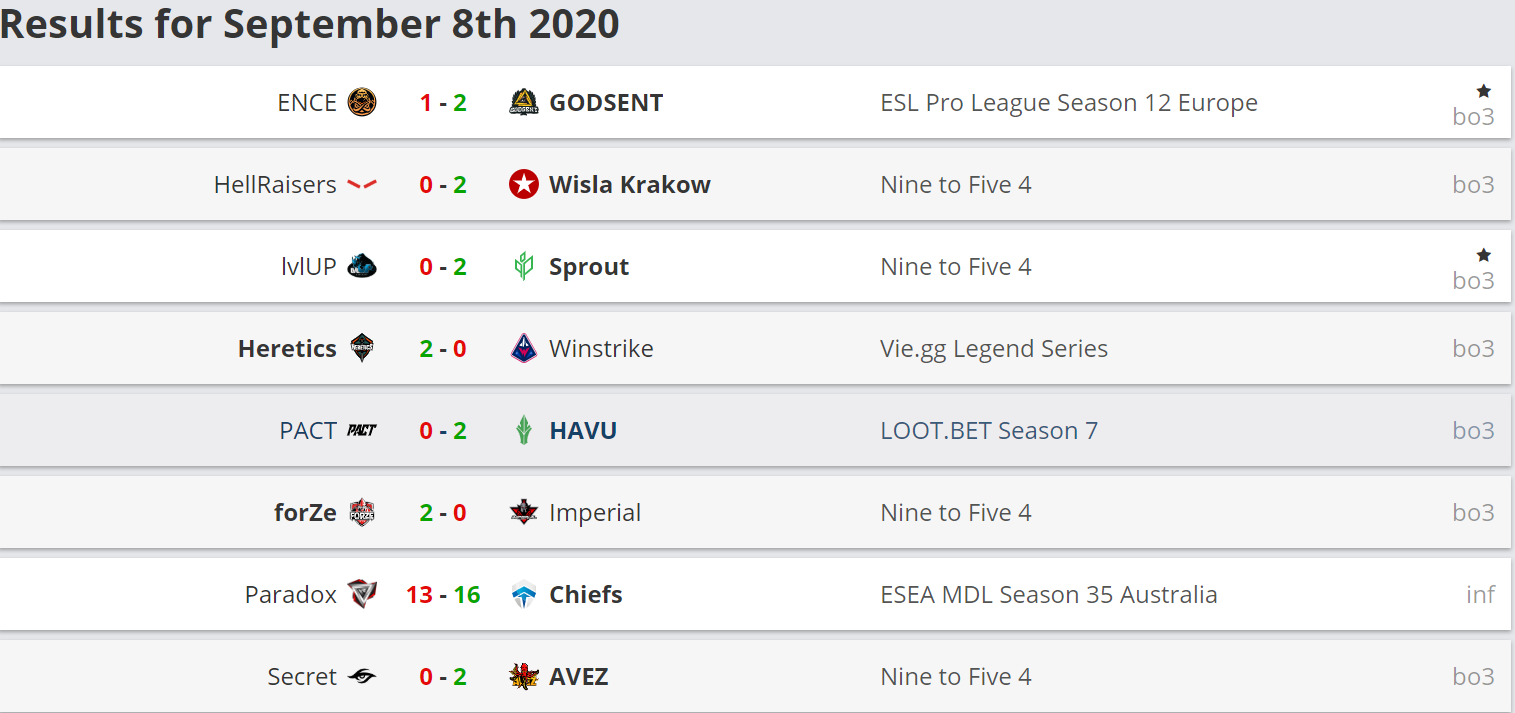Click the Chiefs team logo
Viewport: 1515px width, 713px height.
(x=524, y=595)
